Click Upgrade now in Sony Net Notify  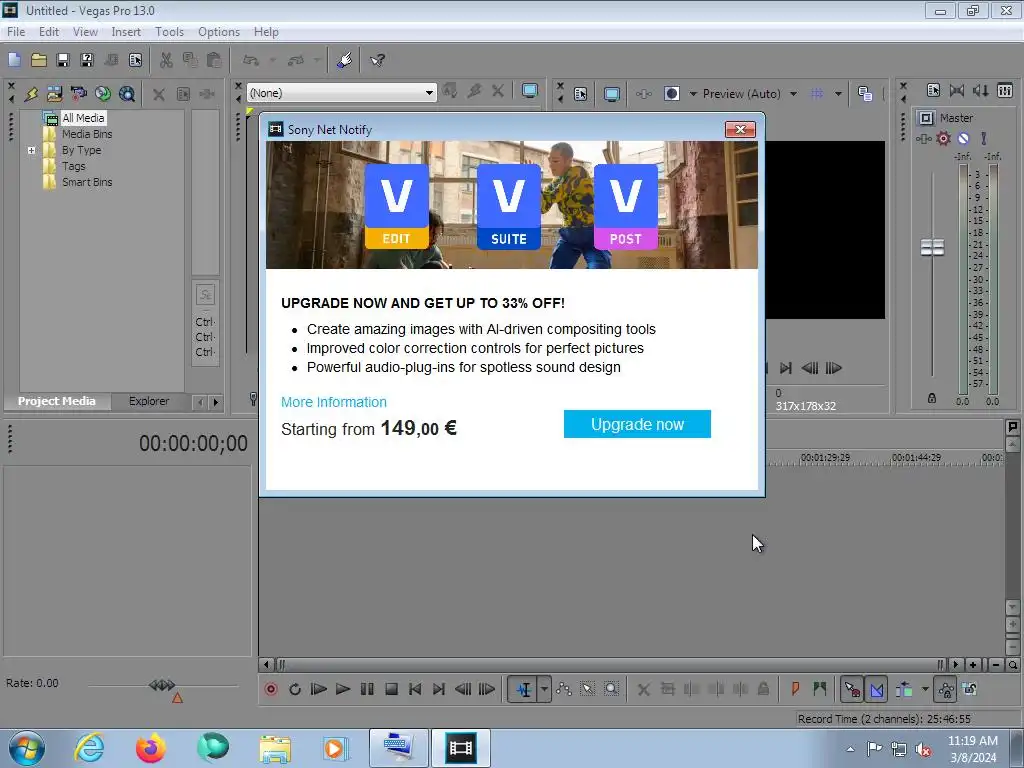tap(637, 424)
